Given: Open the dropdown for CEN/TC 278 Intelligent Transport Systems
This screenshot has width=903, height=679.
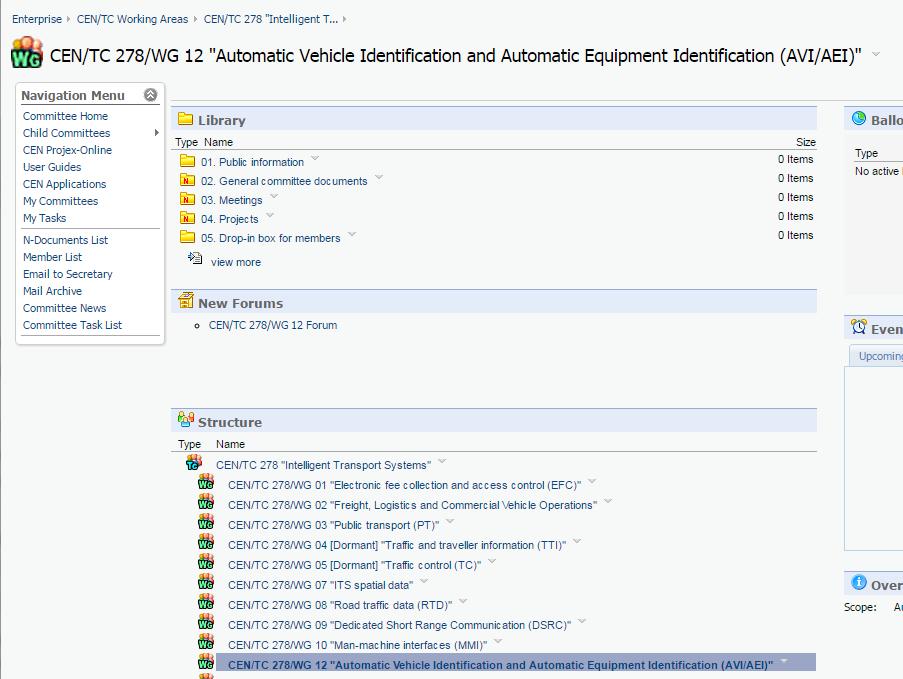Looking at the screenshot, I should tap(442, 461).
